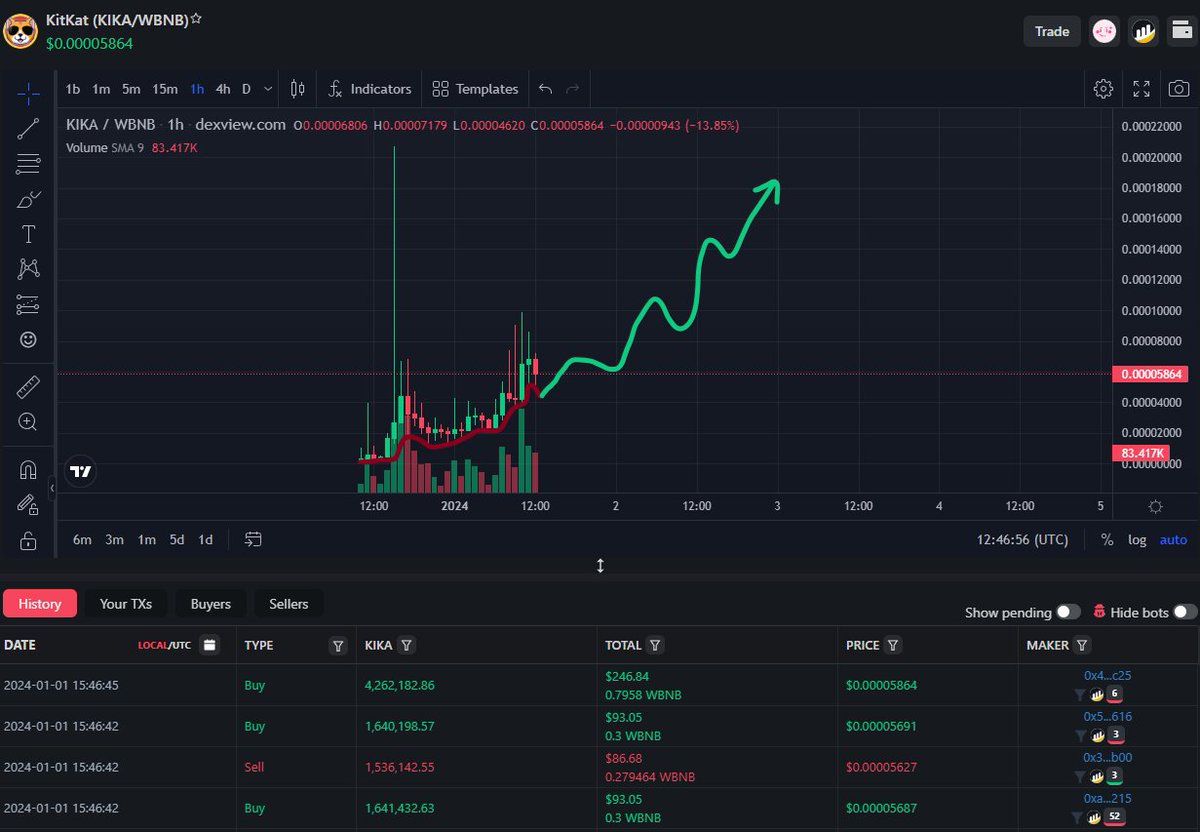Open the emoji icons tool
Viewport: 1200px width, 832px height.
28,340
